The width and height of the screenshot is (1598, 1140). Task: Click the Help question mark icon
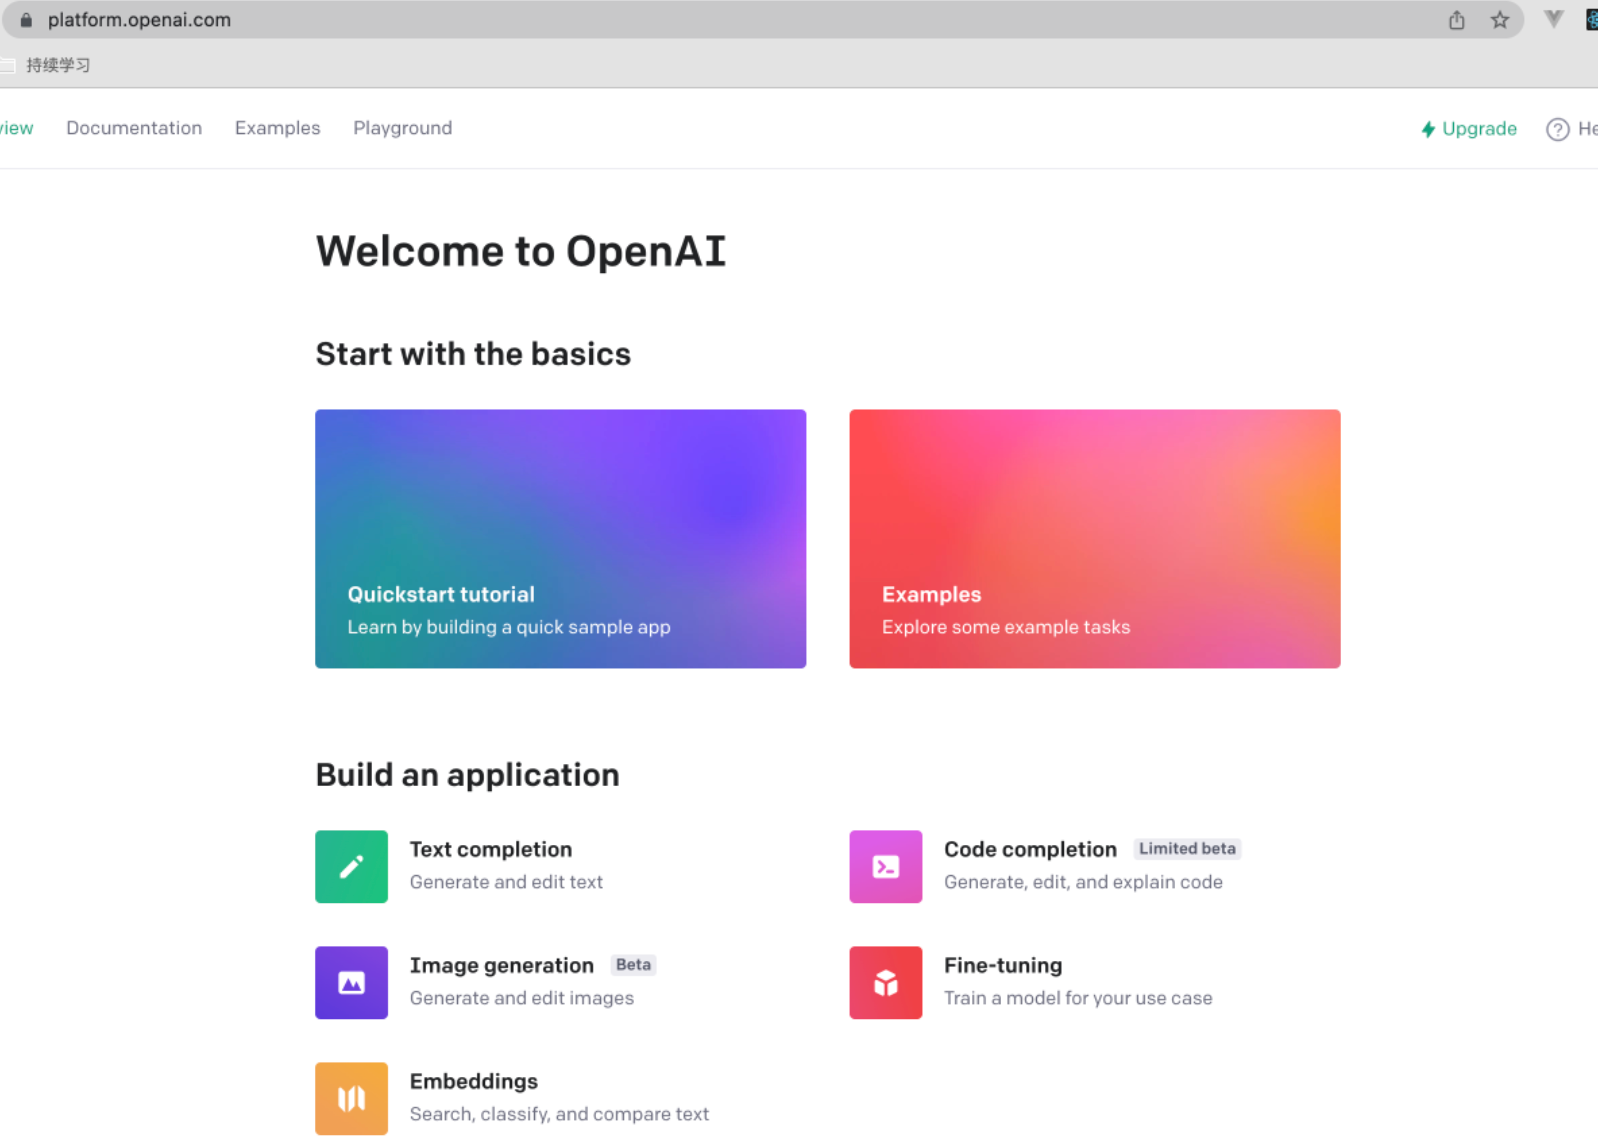click(x=1557, y=129)
